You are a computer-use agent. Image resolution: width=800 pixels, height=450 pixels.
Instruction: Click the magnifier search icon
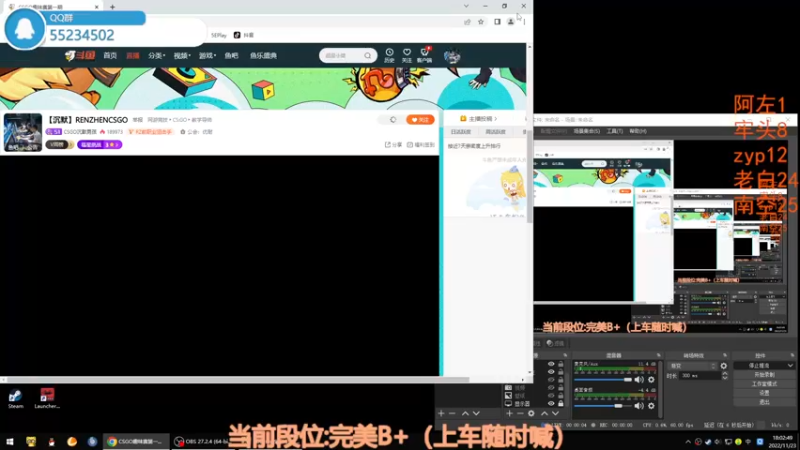pyautogui.click(x=368, y=55)
